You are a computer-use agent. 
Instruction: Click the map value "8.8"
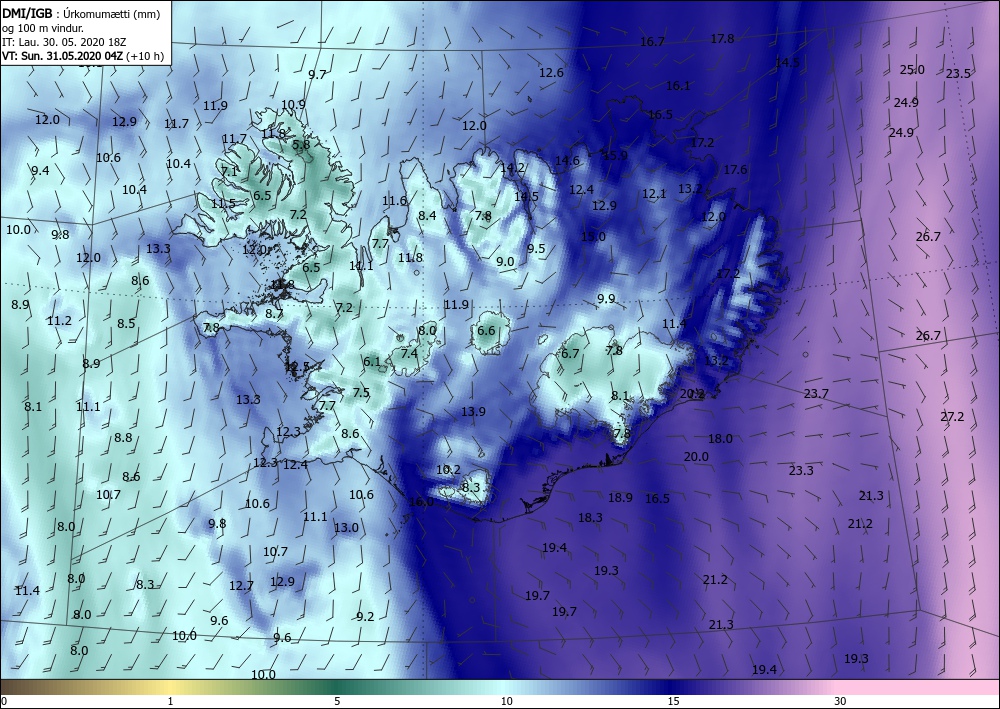click(x=123, y=437)
